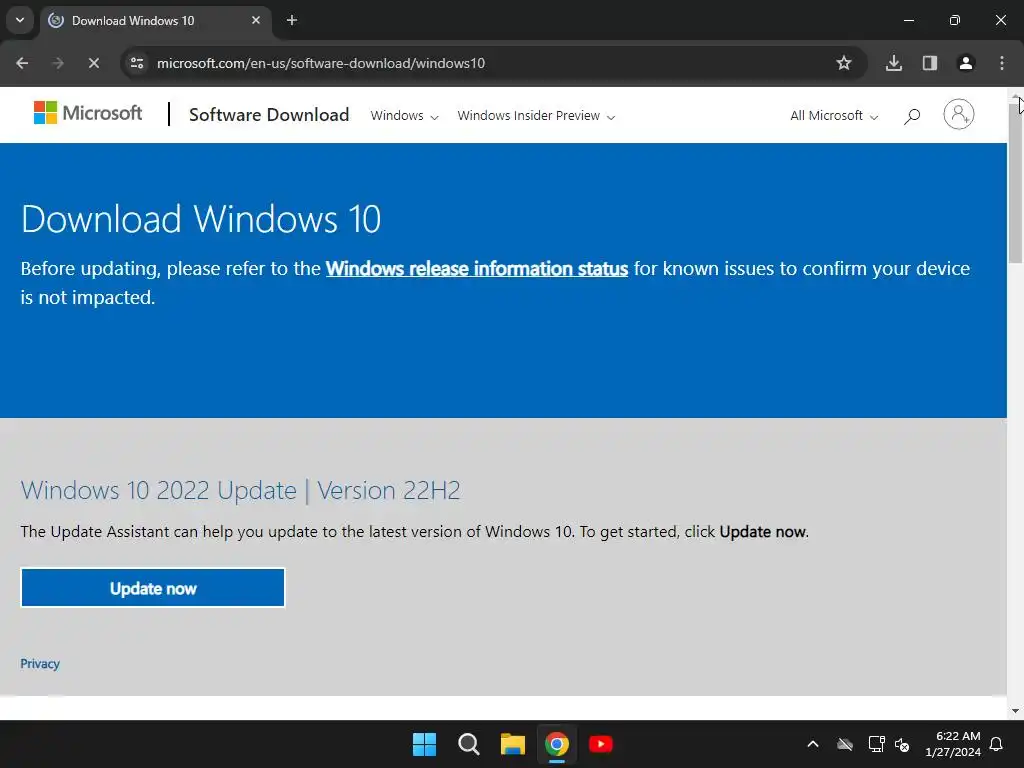Open File Explorer from taskbar

[513, 744]
